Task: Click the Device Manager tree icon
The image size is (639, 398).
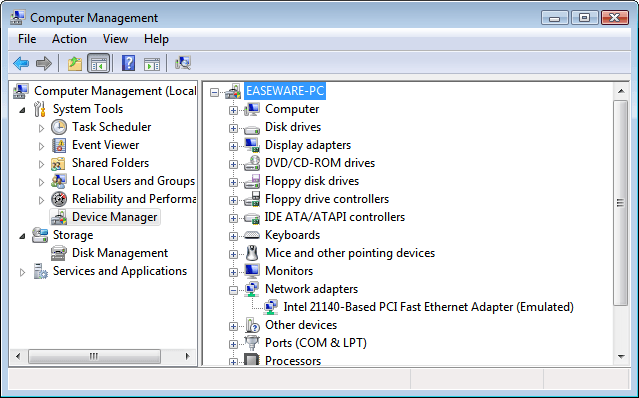Action: click(59, 217)
